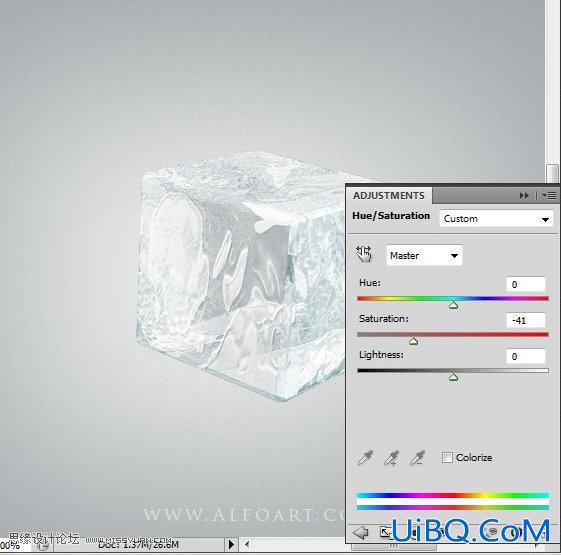Select the on-image adjustment hand tool
The height and width of the screenshot is (555, 561).
click(364, 254)
